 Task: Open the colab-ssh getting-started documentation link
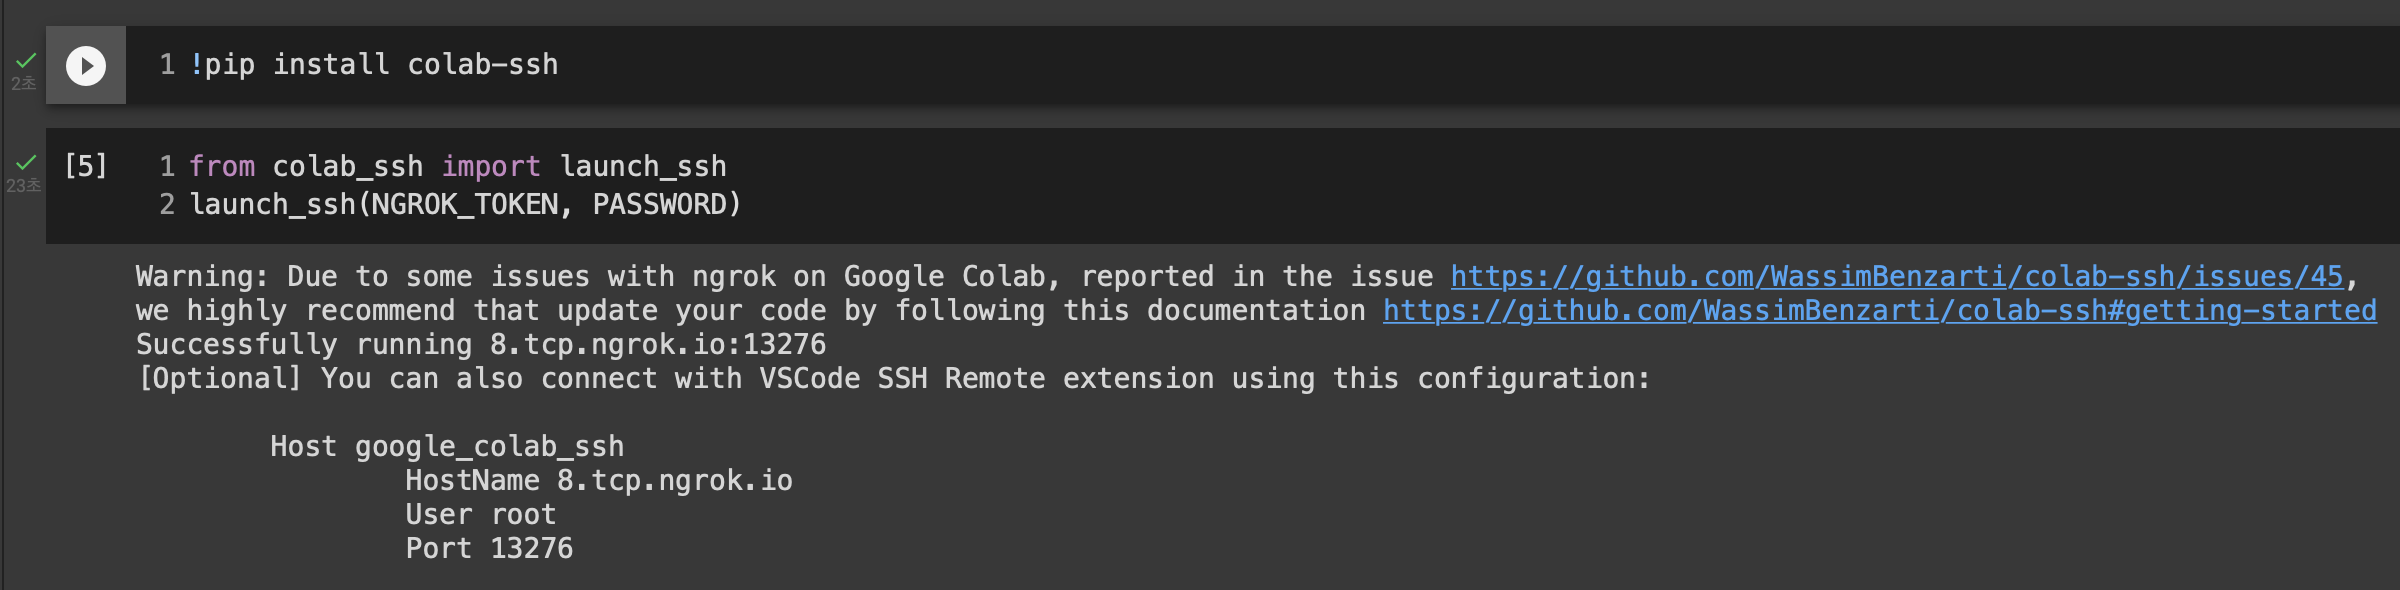tap(1879, 310)
